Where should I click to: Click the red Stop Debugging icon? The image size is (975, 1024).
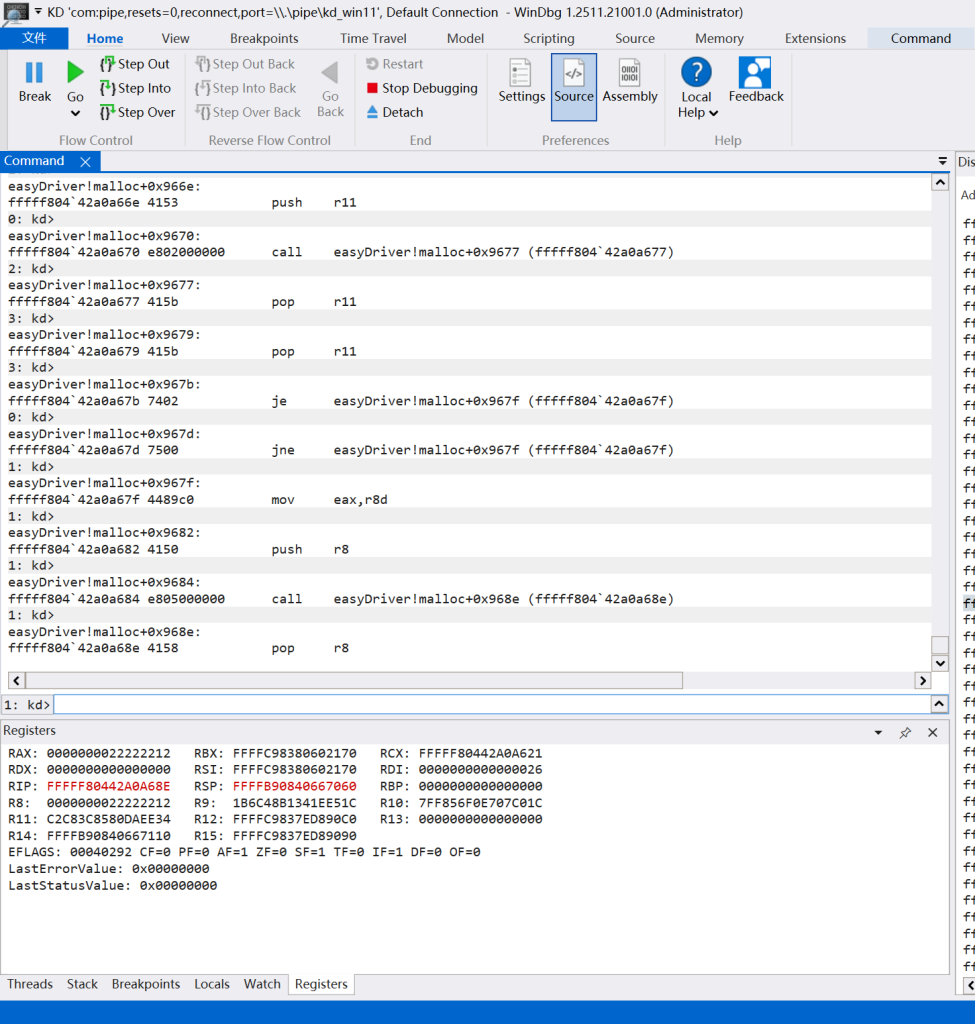[x=372, y=88]
